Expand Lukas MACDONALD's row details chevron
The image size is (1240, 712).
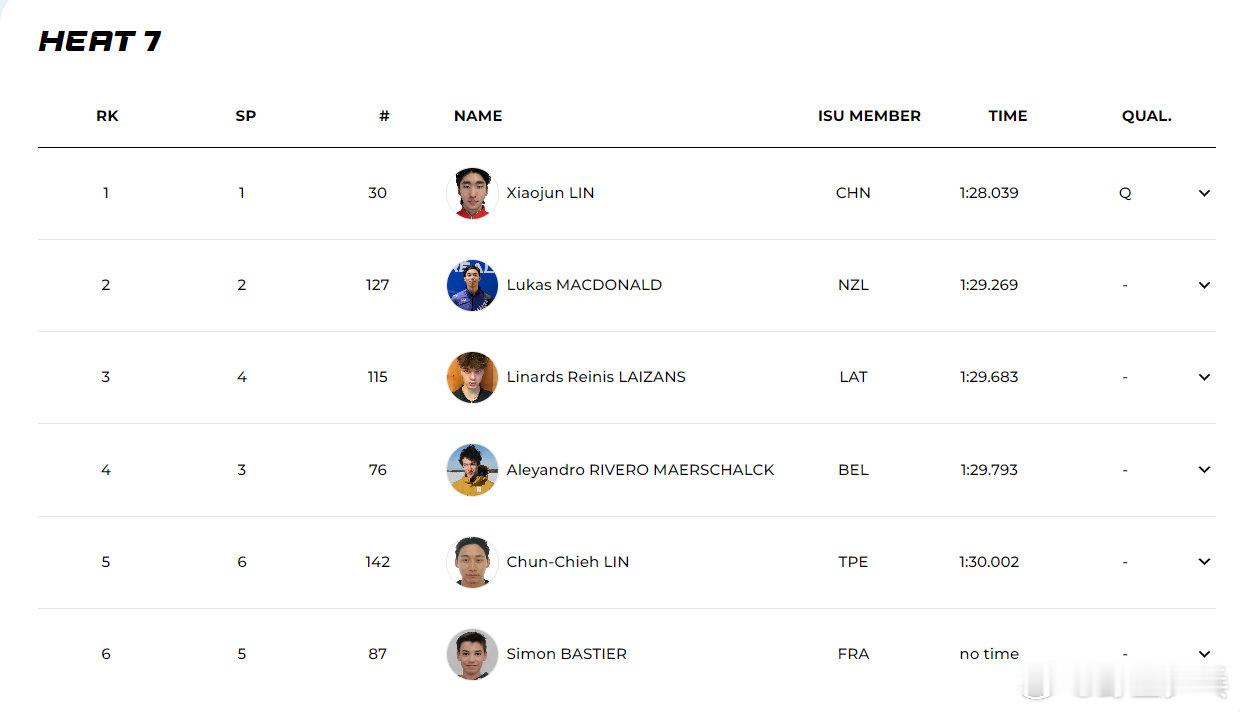tap(1204, 285)
